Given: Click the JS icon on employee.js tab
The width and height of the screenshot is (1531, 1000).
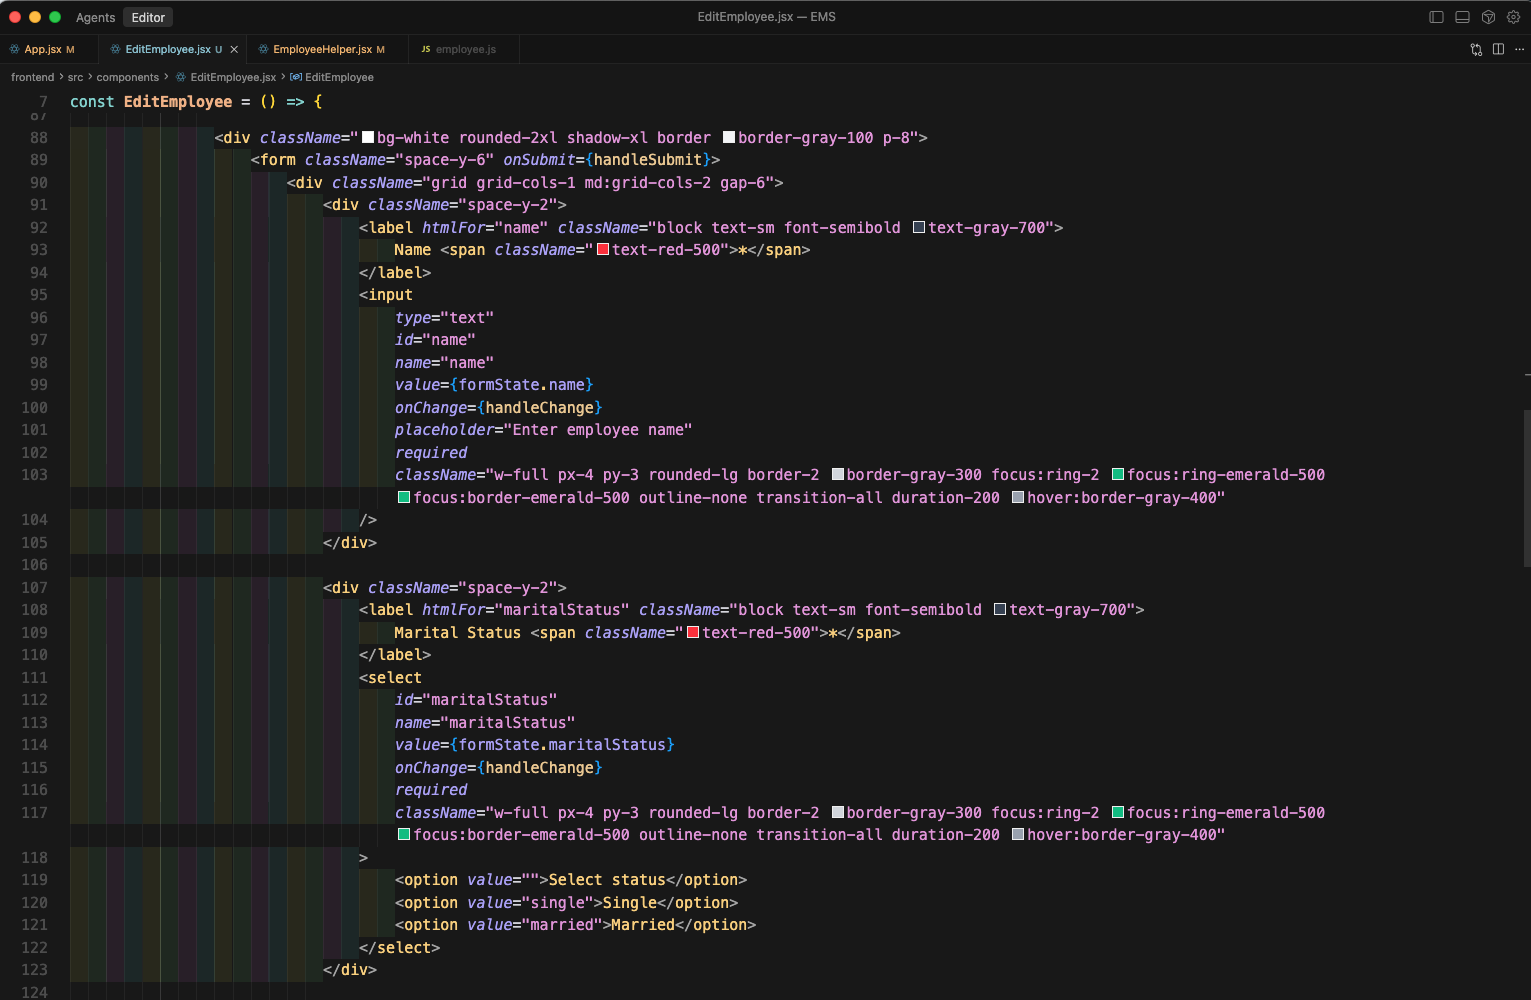Looking at the screenshot, I should (x=426, y=49).
